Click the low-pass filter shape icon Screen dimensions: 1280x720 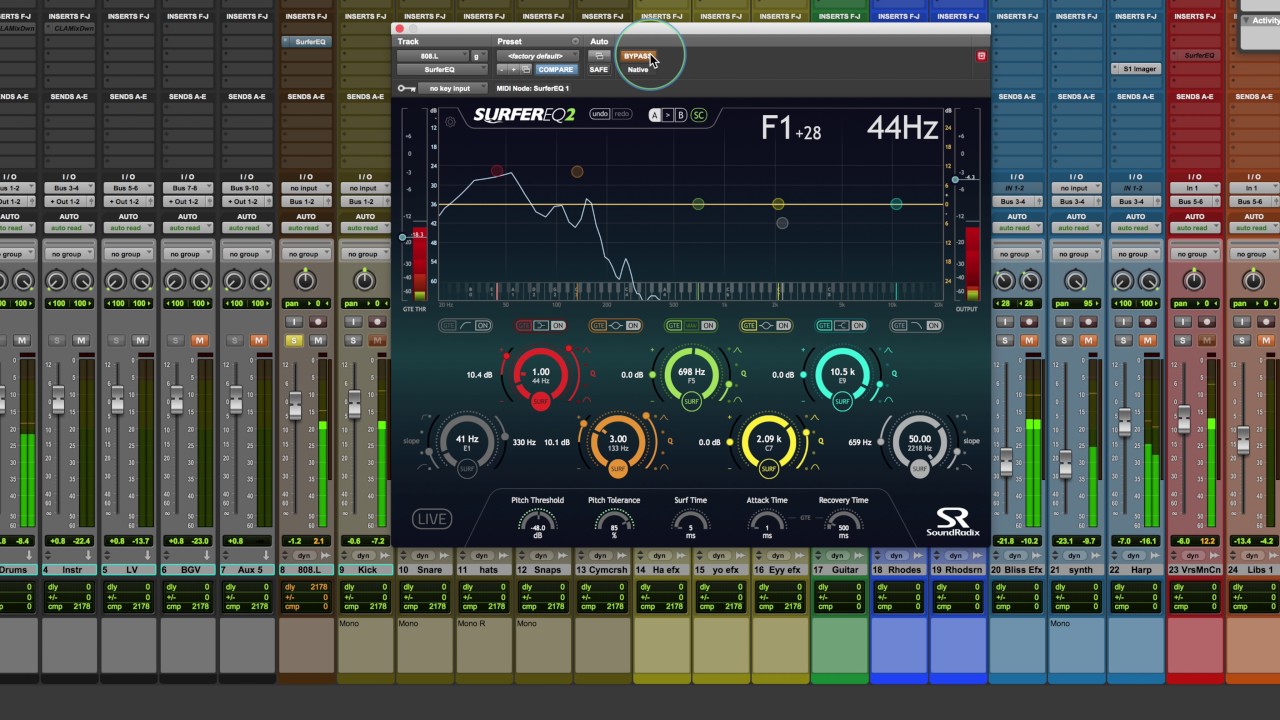(x=915, y=325)
